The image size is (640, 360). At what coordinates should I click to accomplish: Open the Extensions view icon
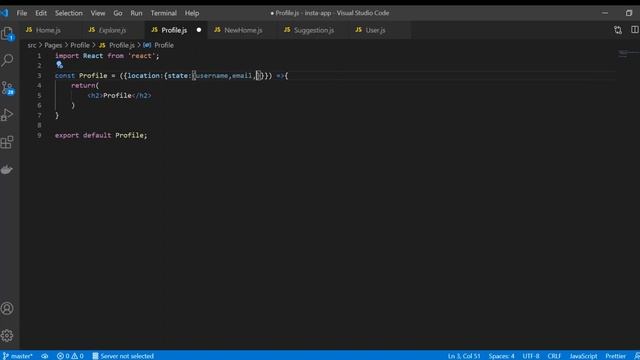point(7,142)
